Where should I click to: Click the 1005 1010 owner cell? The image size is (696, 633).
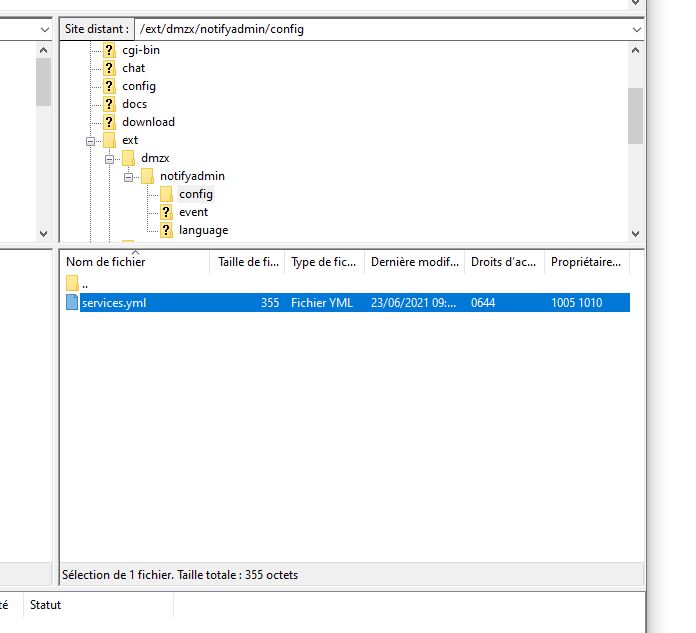click(577, 303)
